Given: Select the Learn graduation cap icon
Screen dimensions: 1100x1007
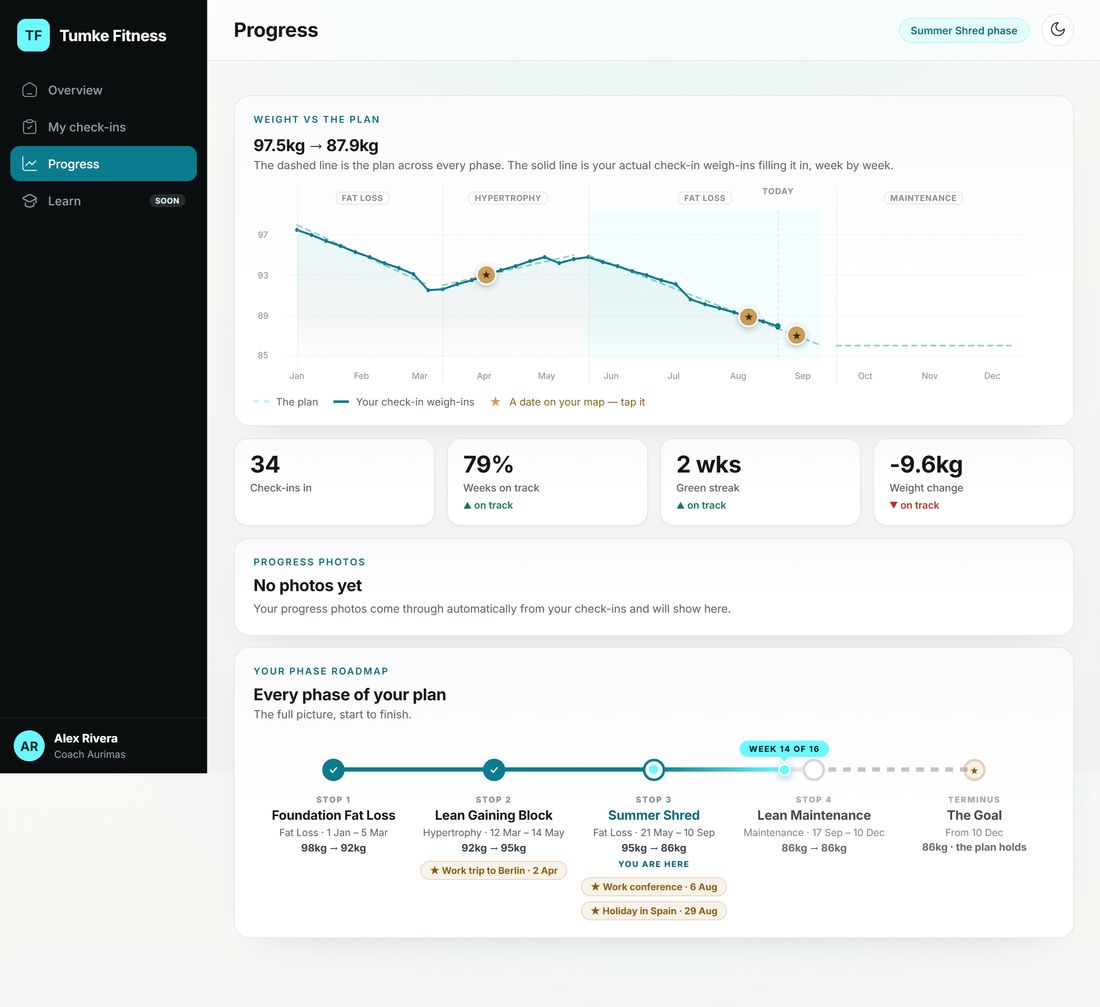Looking at the screenshot, I should [x=29, y=201].
